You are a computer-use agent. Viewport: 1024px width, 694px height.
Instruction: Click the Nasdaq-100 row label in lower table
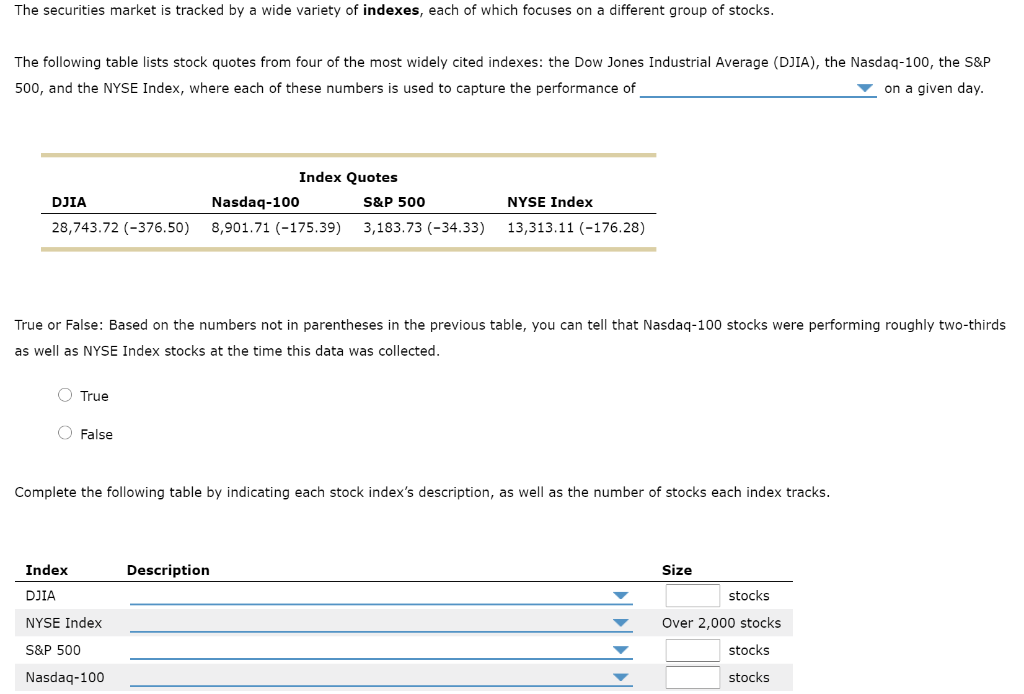tap(65, 678)
